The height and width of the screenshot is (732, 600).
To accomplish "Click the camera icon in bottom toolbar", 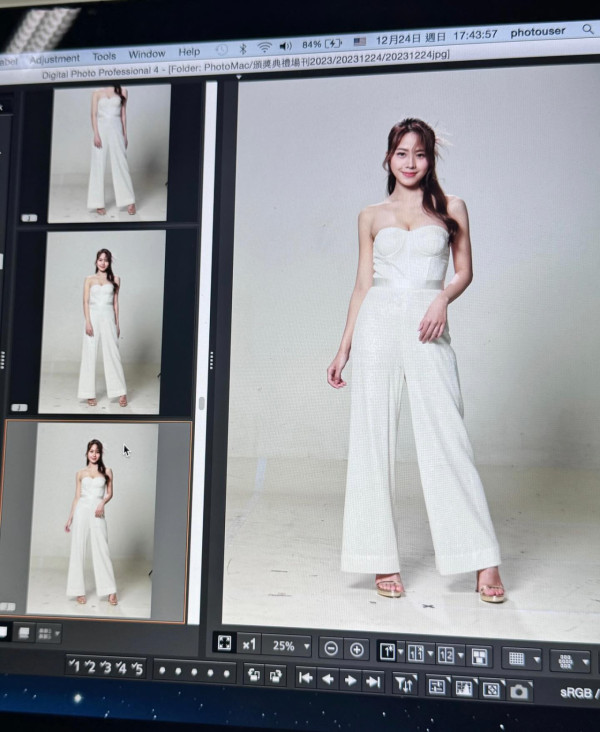I will 519,690.
